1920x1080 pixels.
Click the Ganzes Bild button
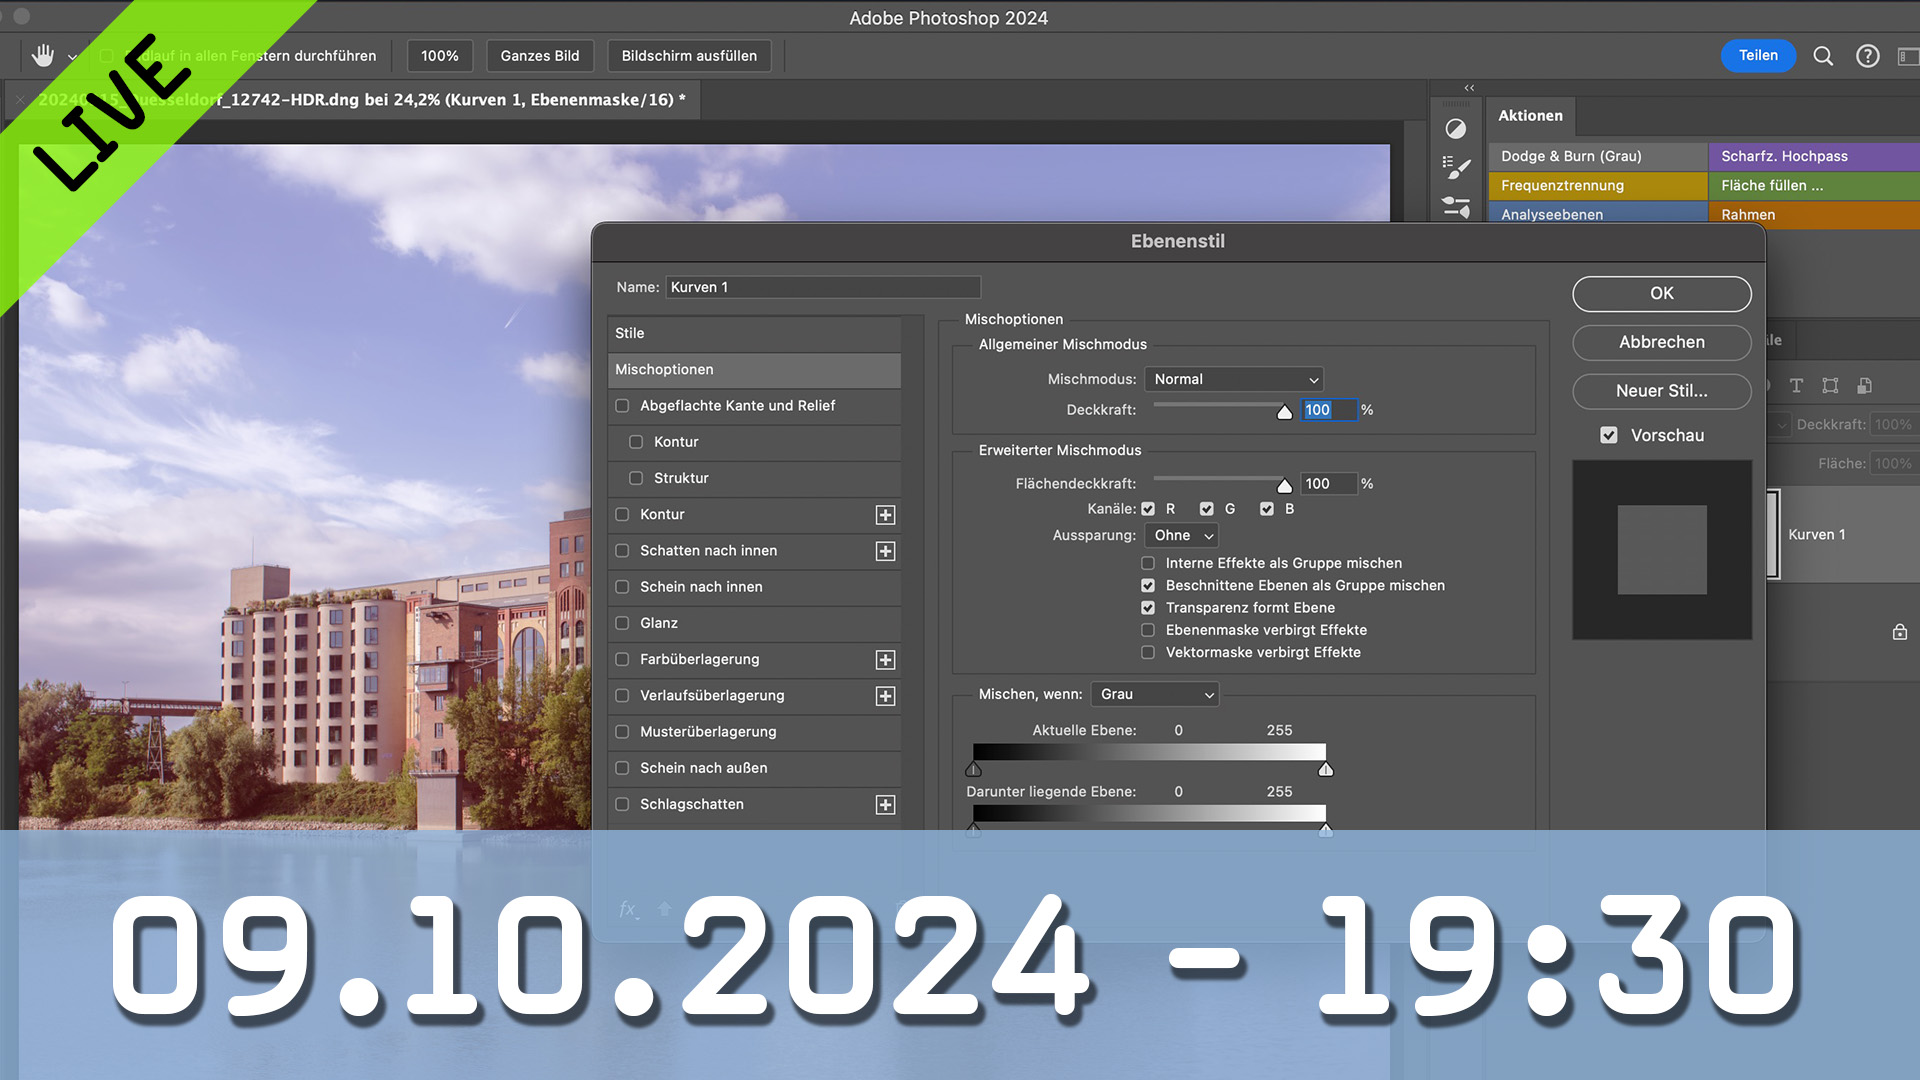(x=540, y=56)
